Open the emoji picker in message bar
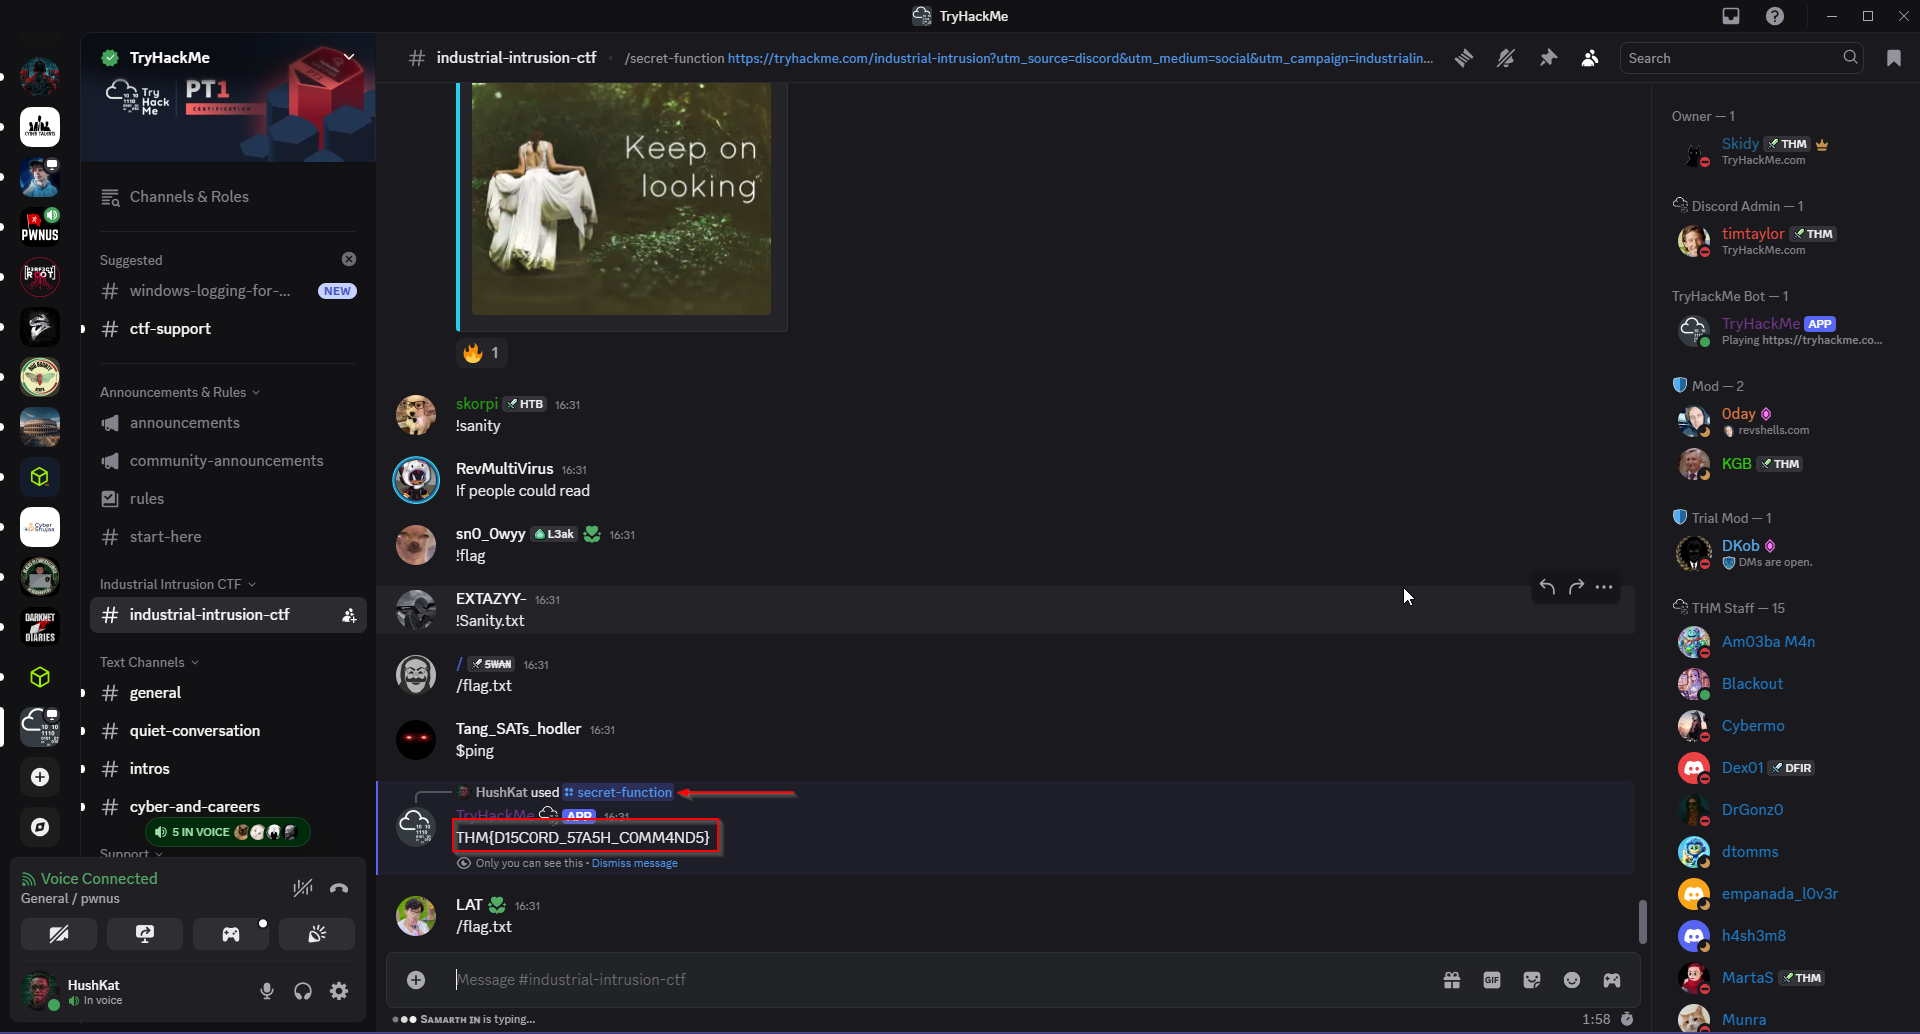This screenshot has width=1920, height=1034. click(1572, 980)
